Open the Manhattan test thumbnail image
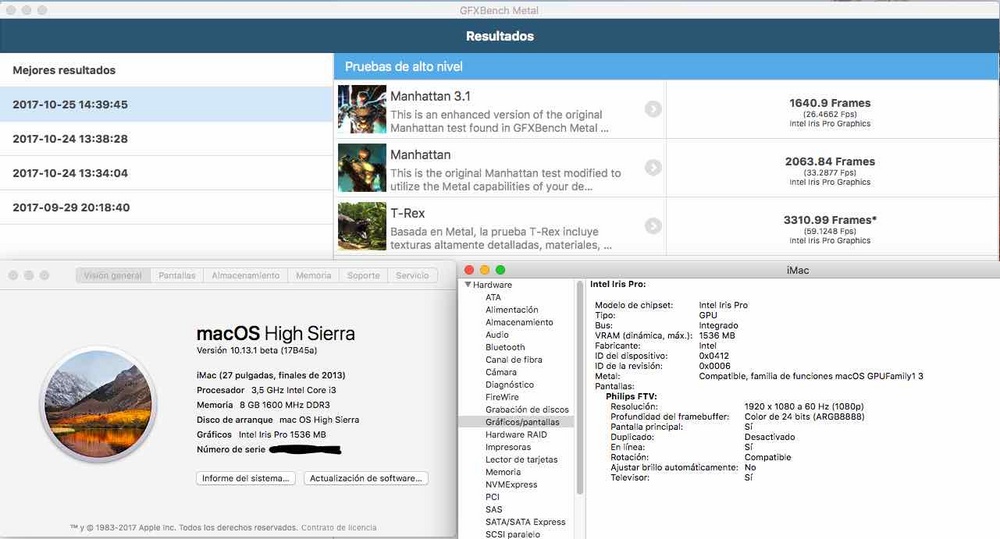 click(x=362, y=168)
